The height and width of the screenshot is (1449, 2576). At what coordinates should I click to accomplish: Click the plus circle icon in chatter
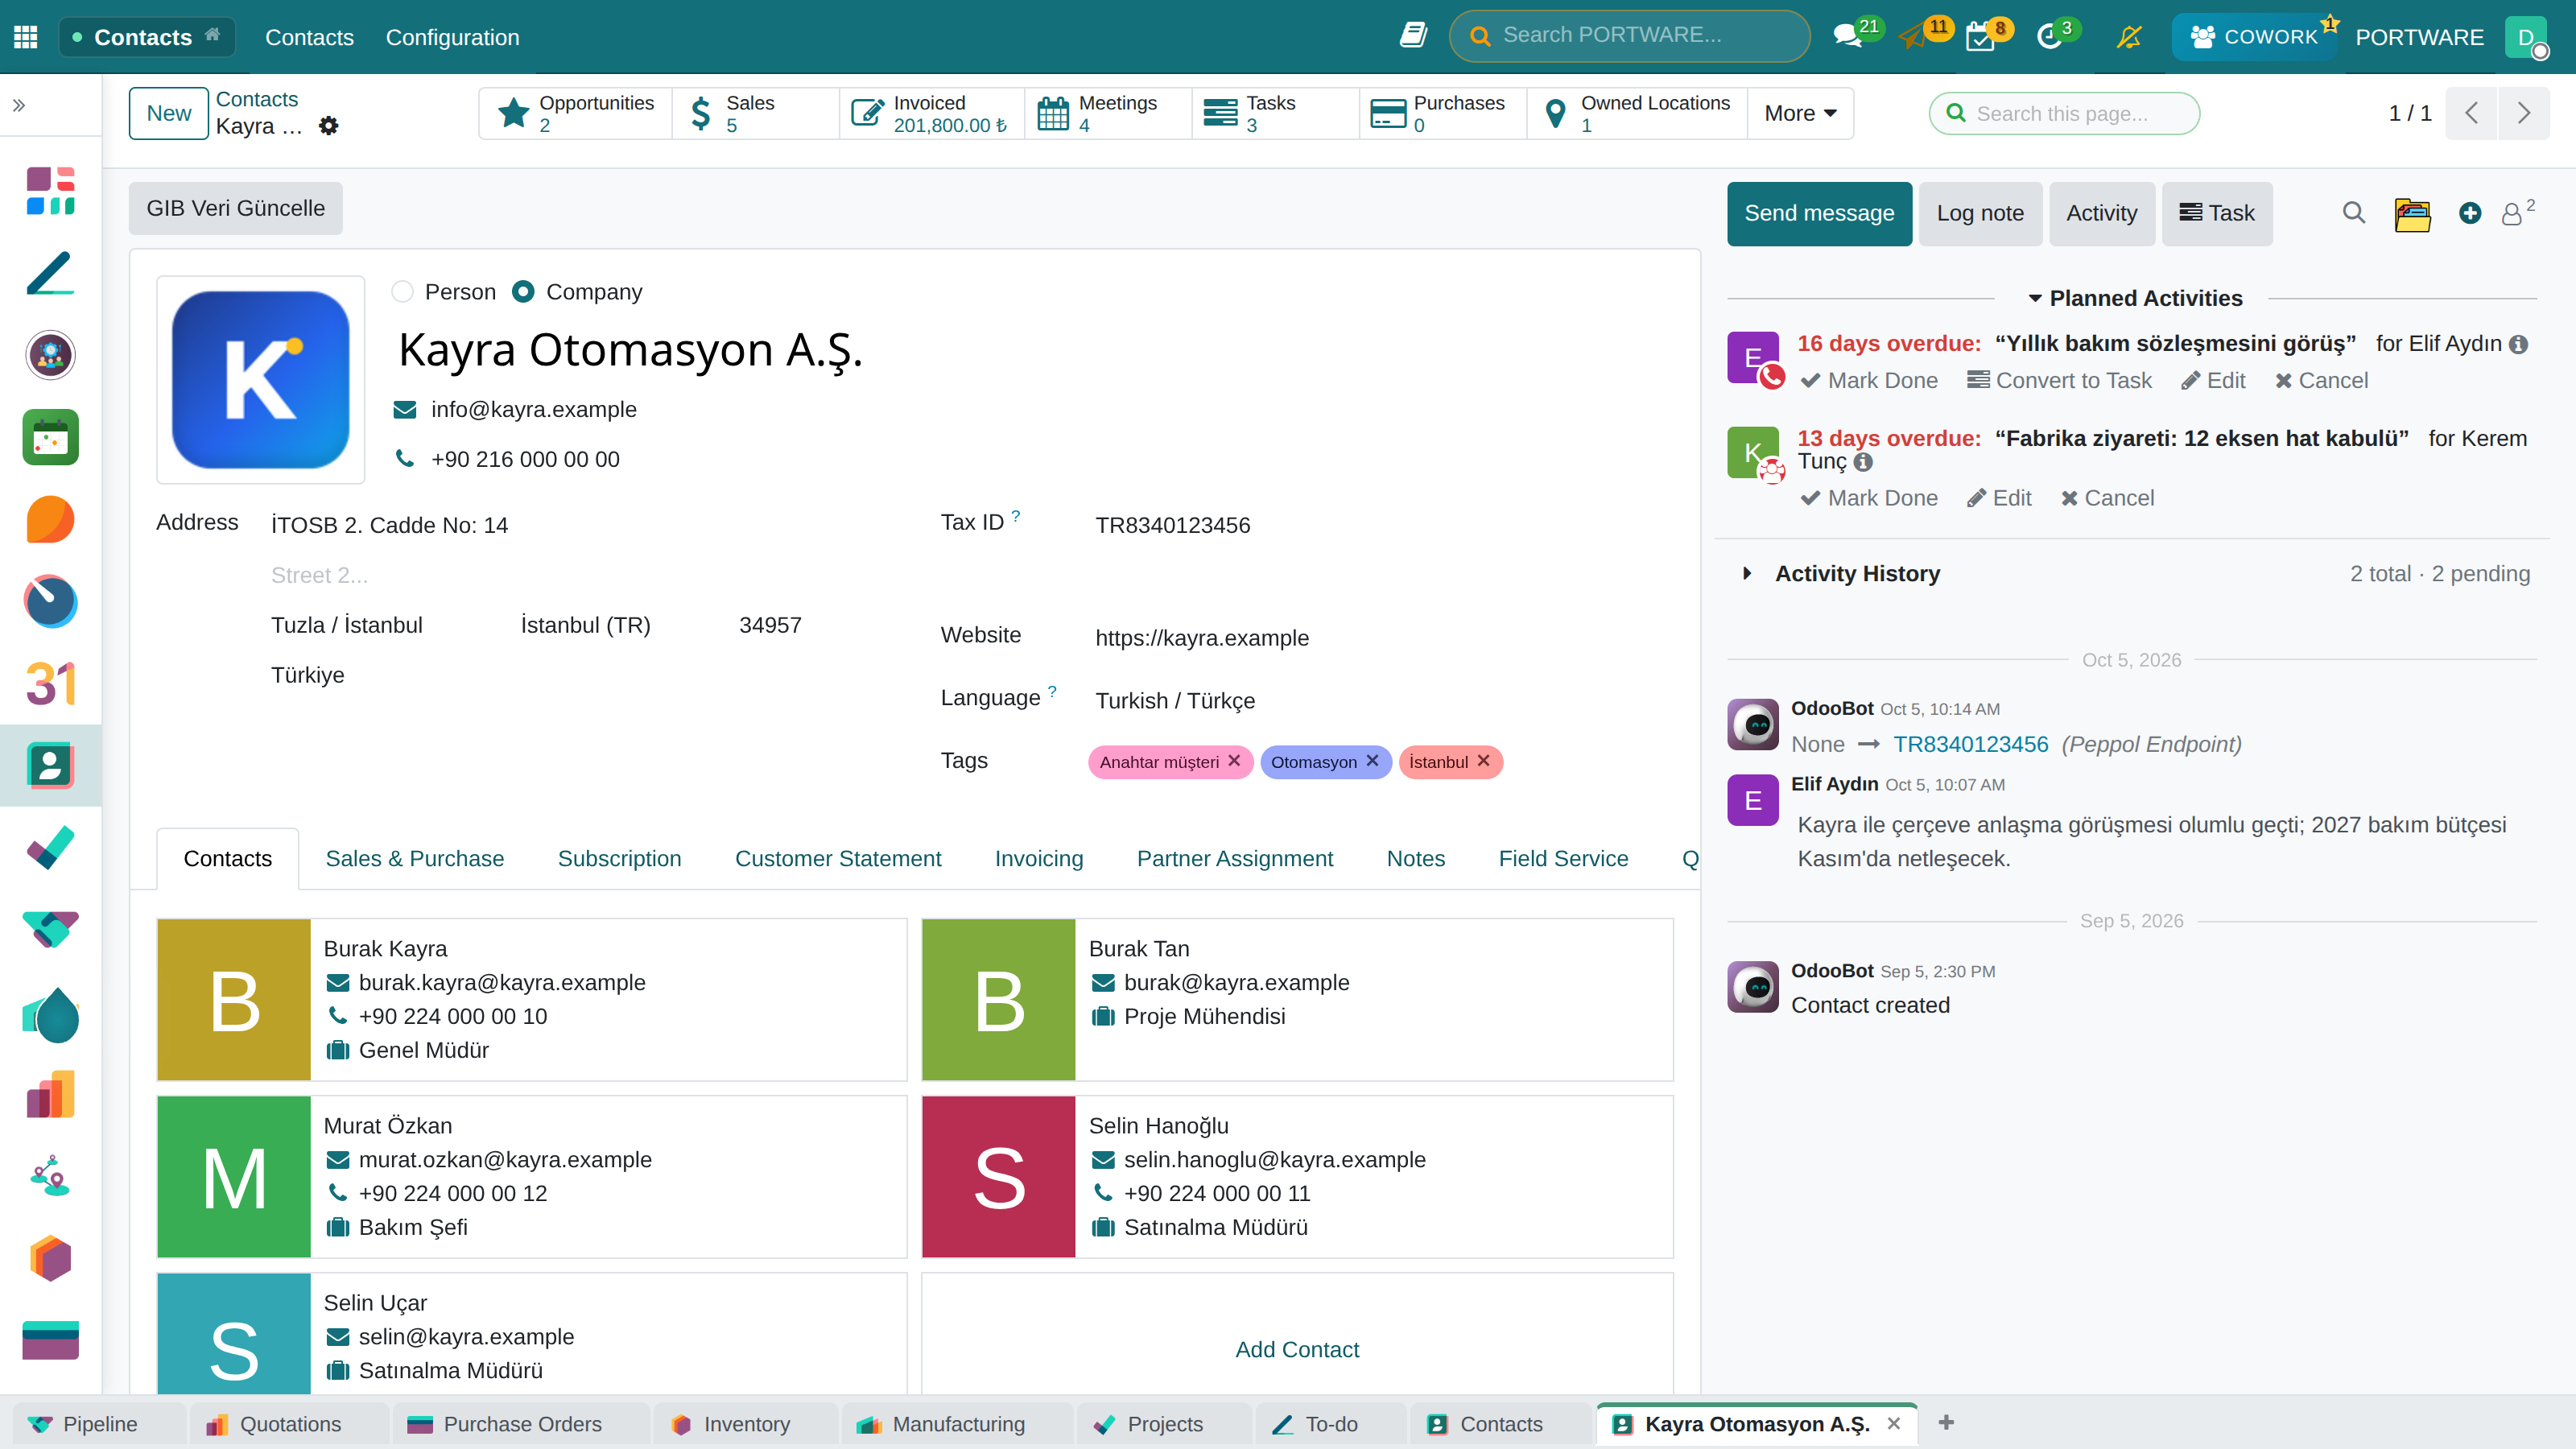[2470, 213]
